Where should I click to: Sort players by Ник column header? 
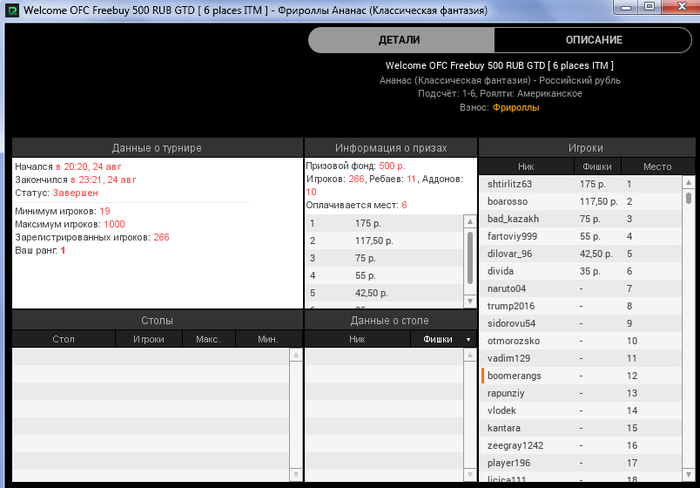(526, 167)
